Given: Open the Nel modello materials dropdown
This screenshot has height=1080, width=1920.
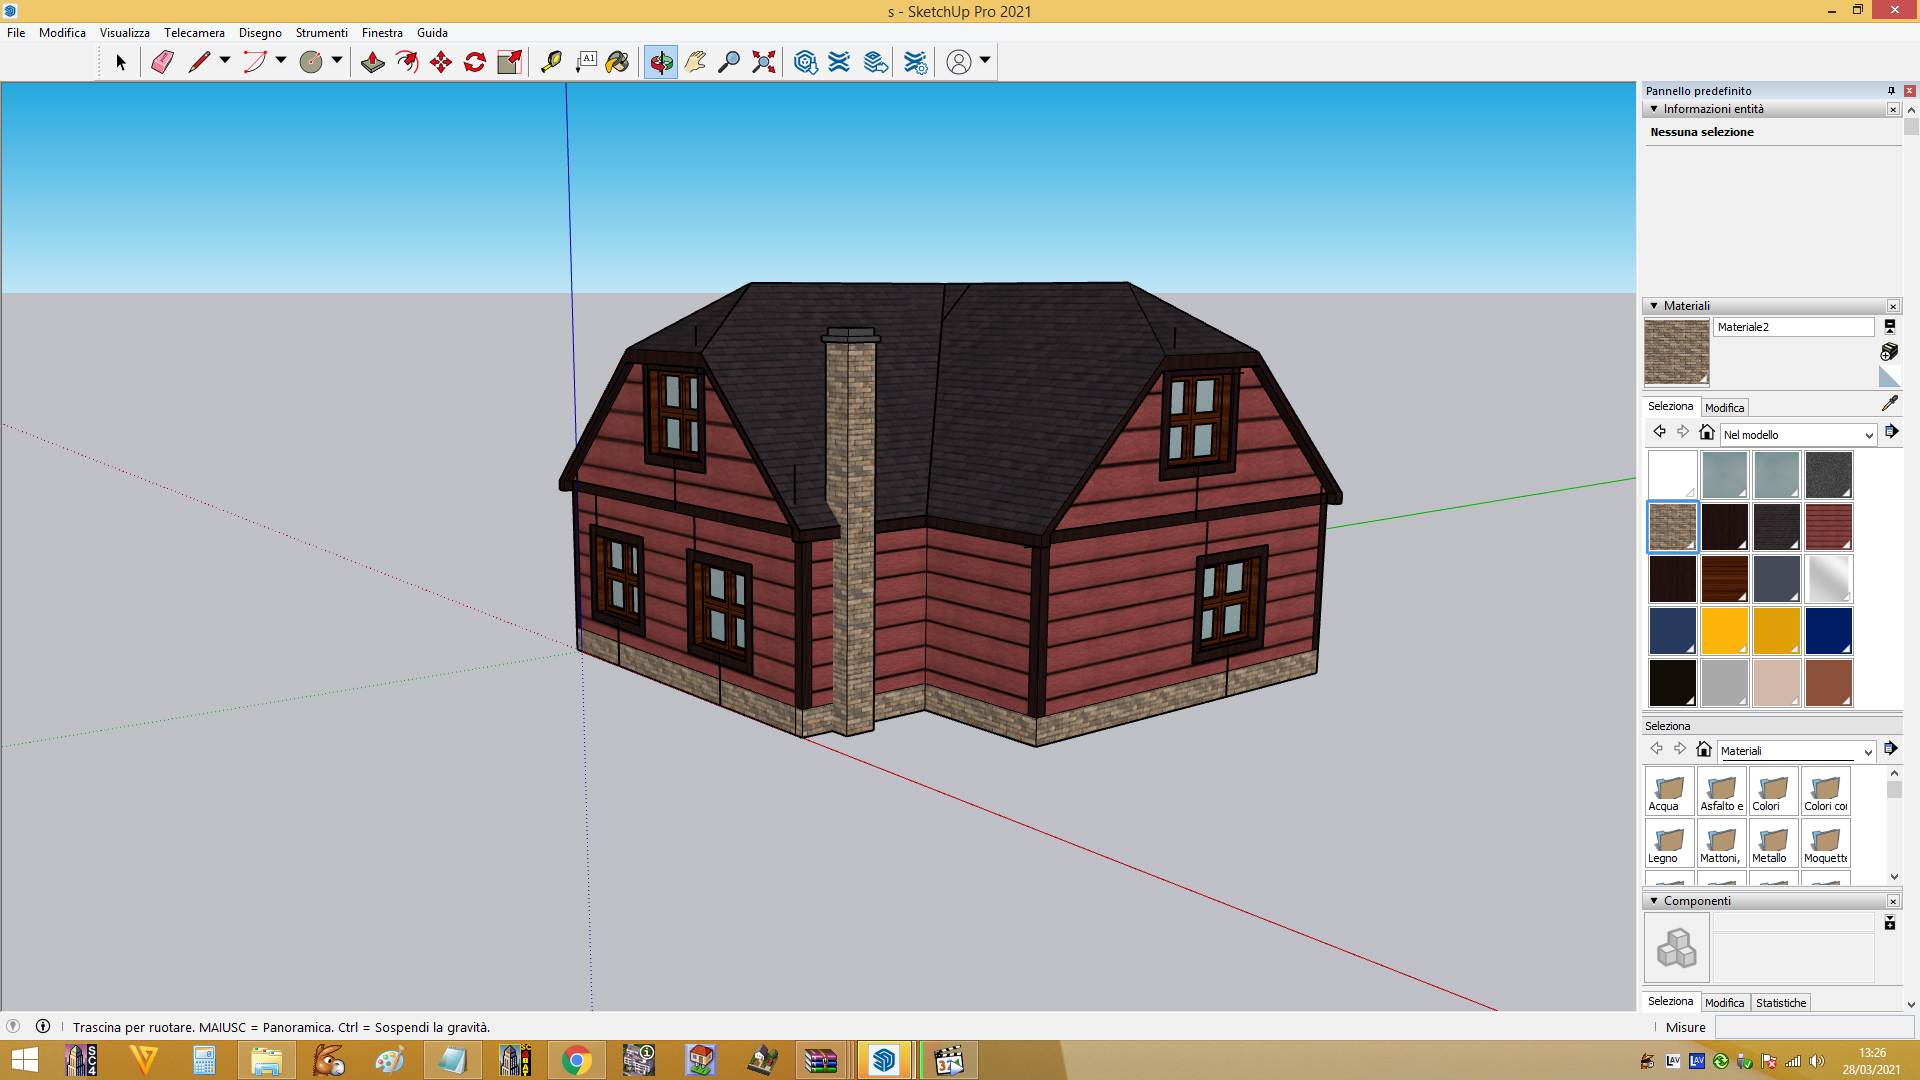Looking at the screenshot, I should click(x=1798, y=435).
